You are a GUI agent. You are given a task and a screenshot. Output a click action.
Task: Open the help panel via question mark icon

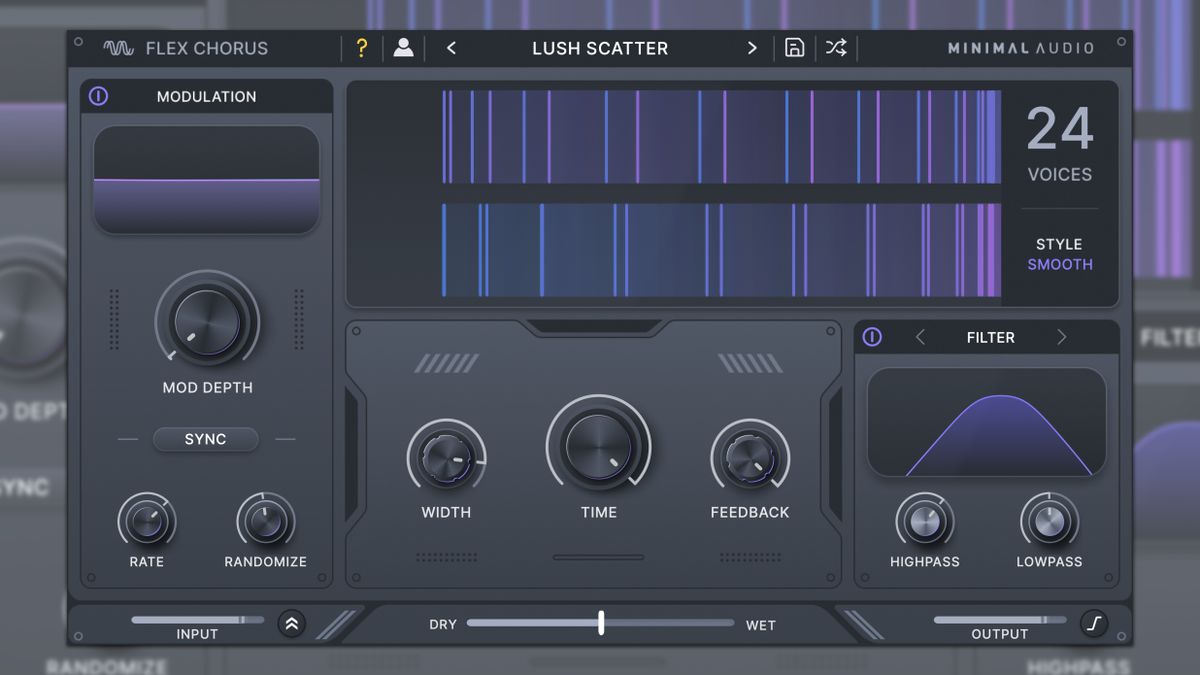[362, 48]
